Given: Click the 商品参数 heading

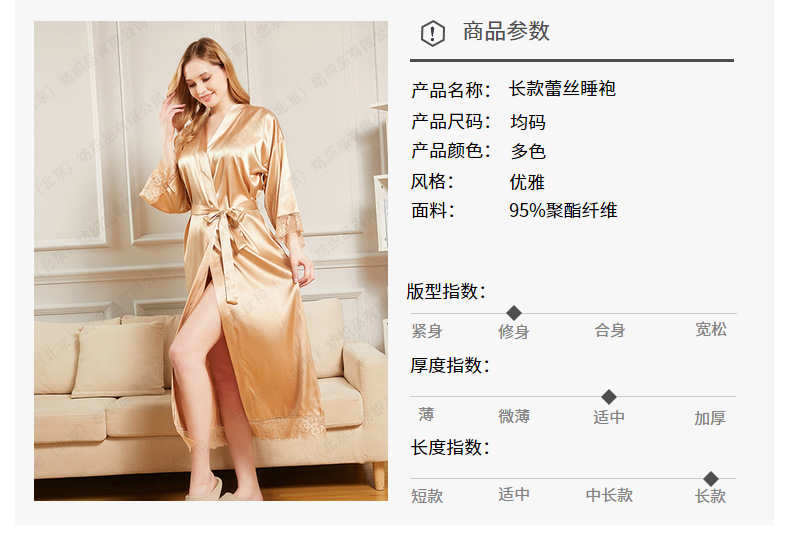Looking at the screenshot, I should point(506,31).
